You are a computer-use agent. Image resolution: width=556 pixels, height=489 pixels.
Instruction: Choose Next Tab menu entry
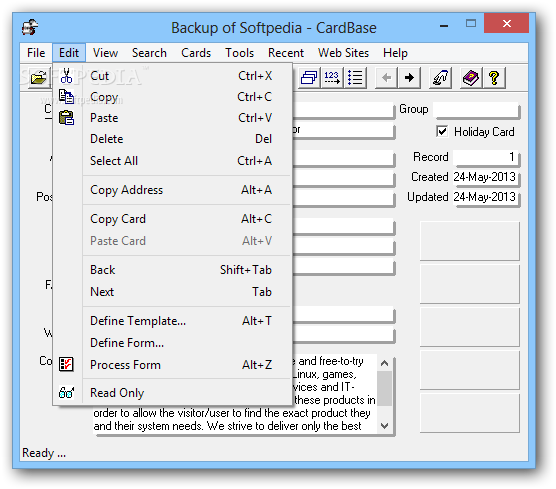(x=173, y=292)
